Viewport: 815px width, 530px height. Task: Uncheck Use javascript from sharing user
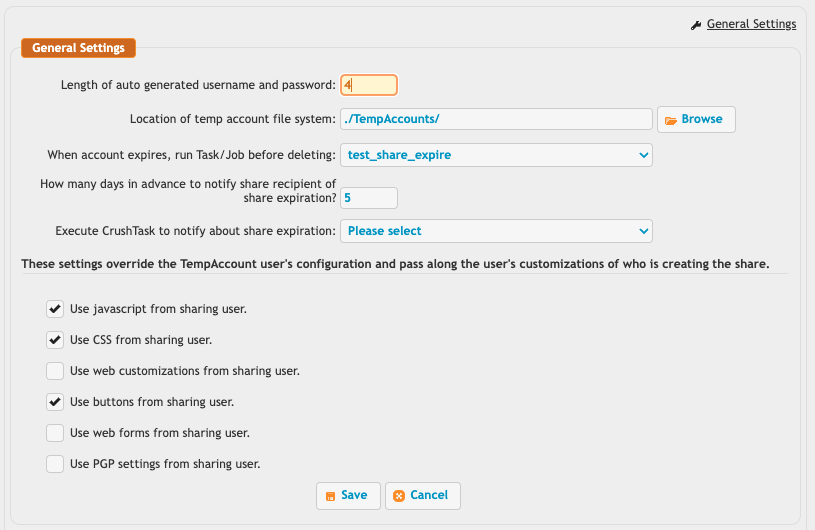[55, 309]
